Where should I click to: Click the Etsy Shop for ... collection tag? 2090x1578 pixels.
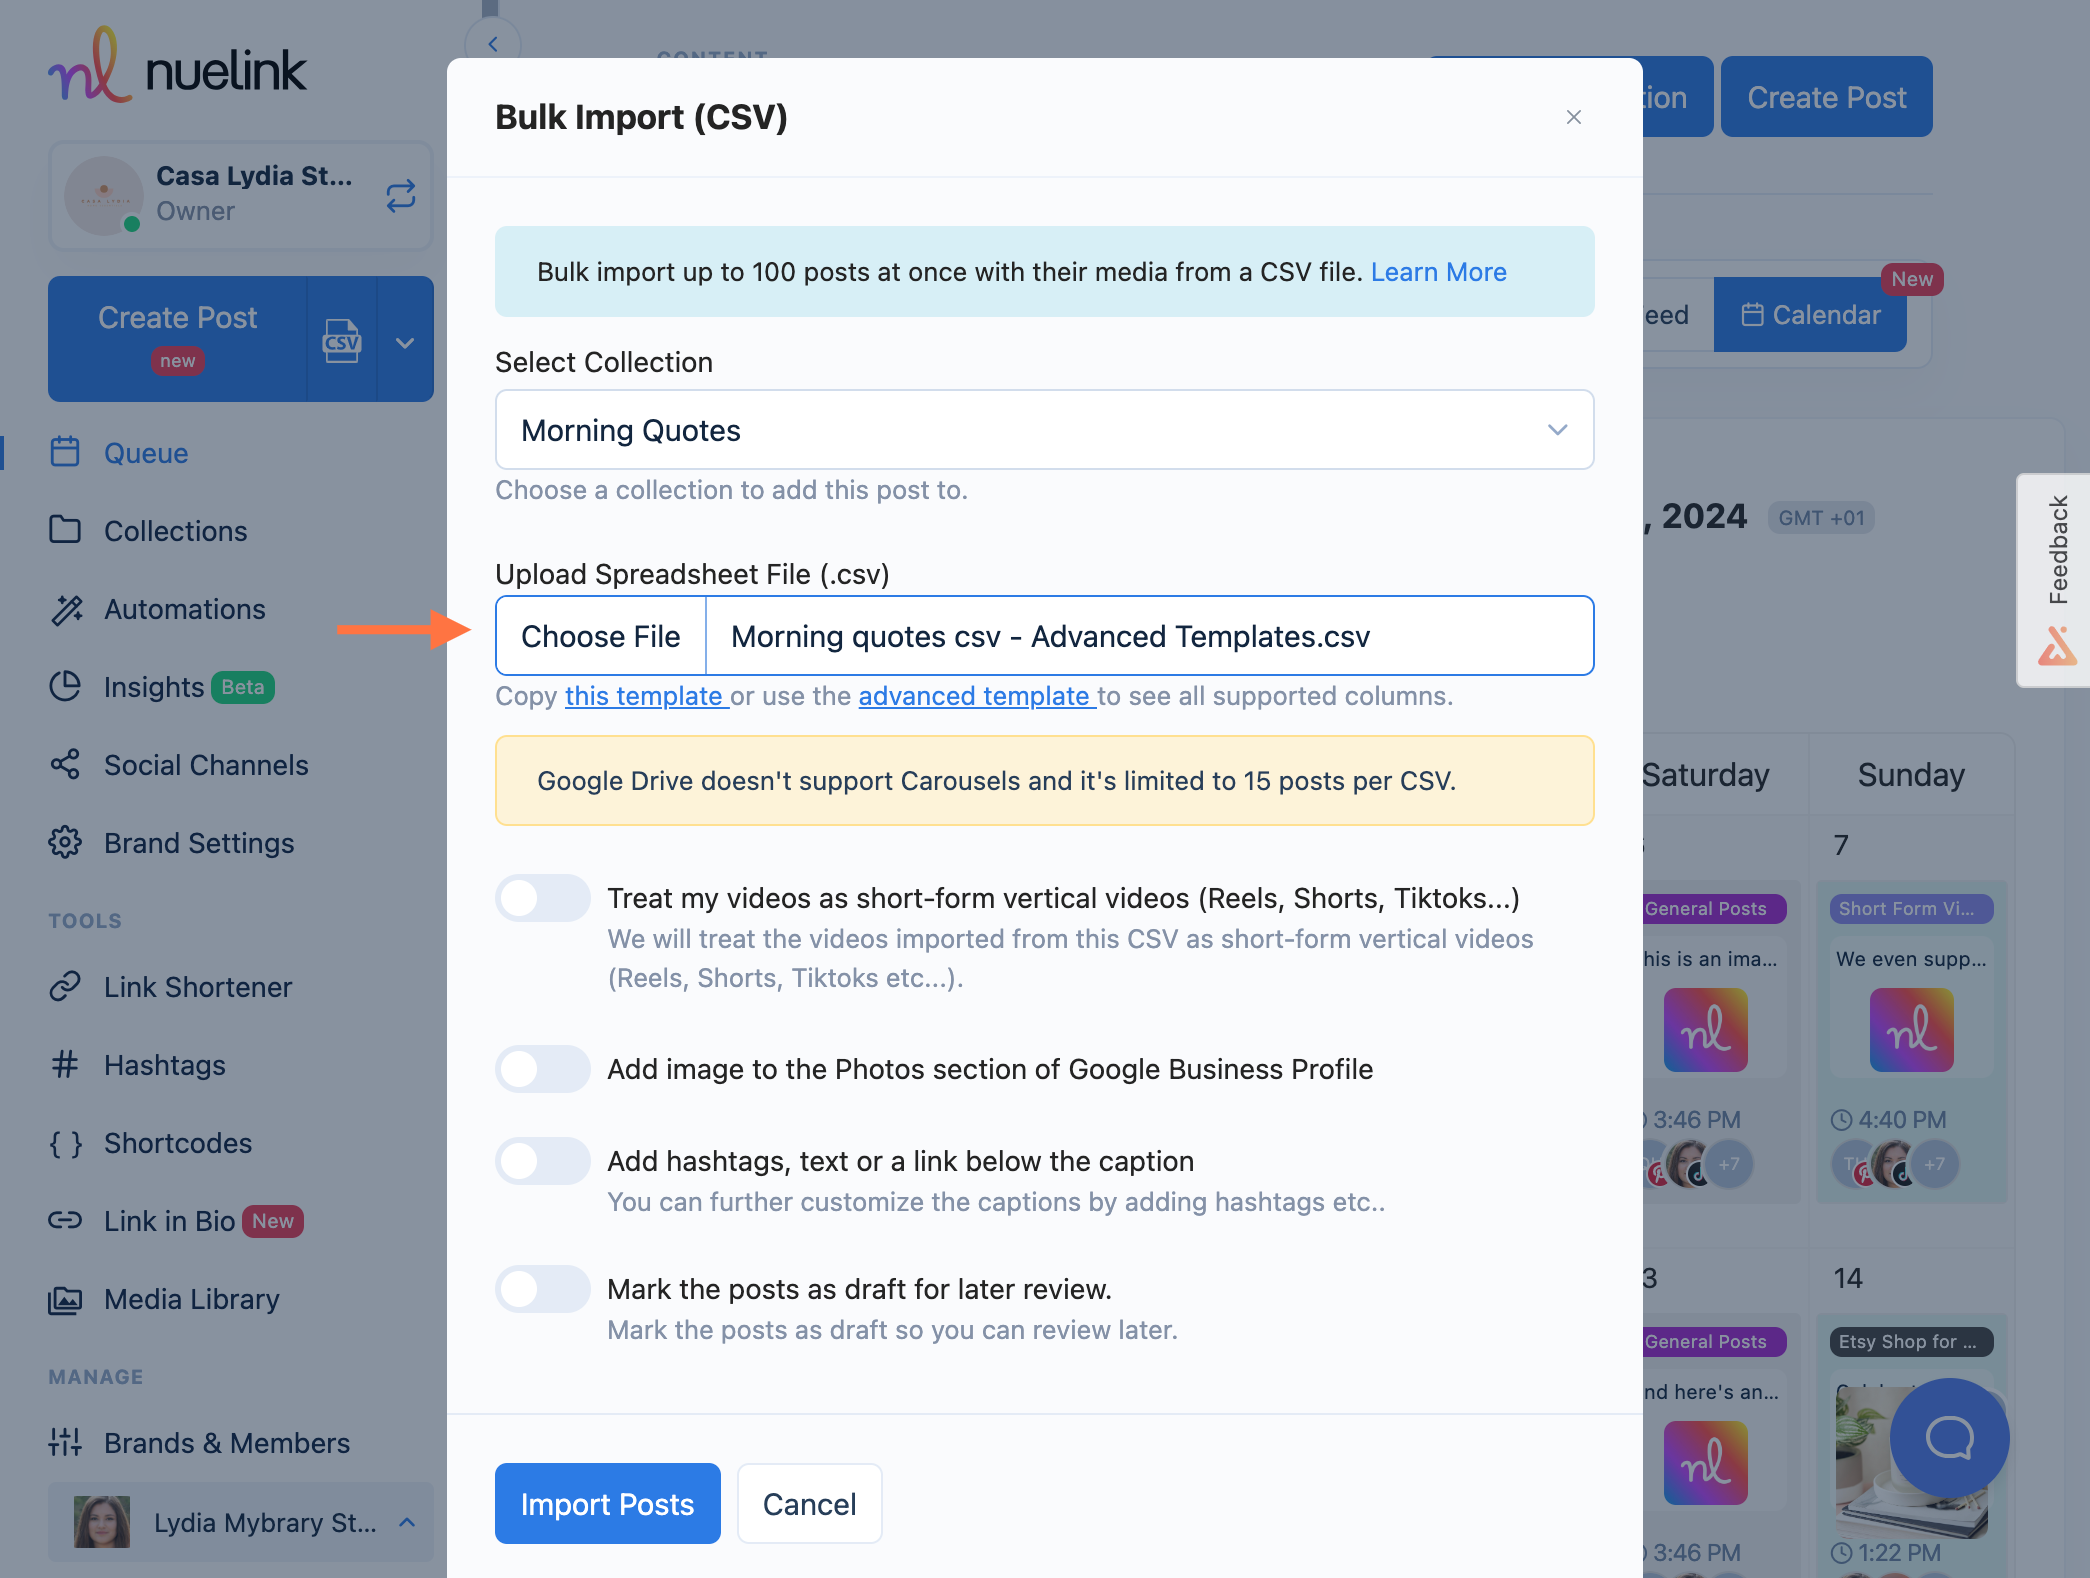point(1911,1341)
